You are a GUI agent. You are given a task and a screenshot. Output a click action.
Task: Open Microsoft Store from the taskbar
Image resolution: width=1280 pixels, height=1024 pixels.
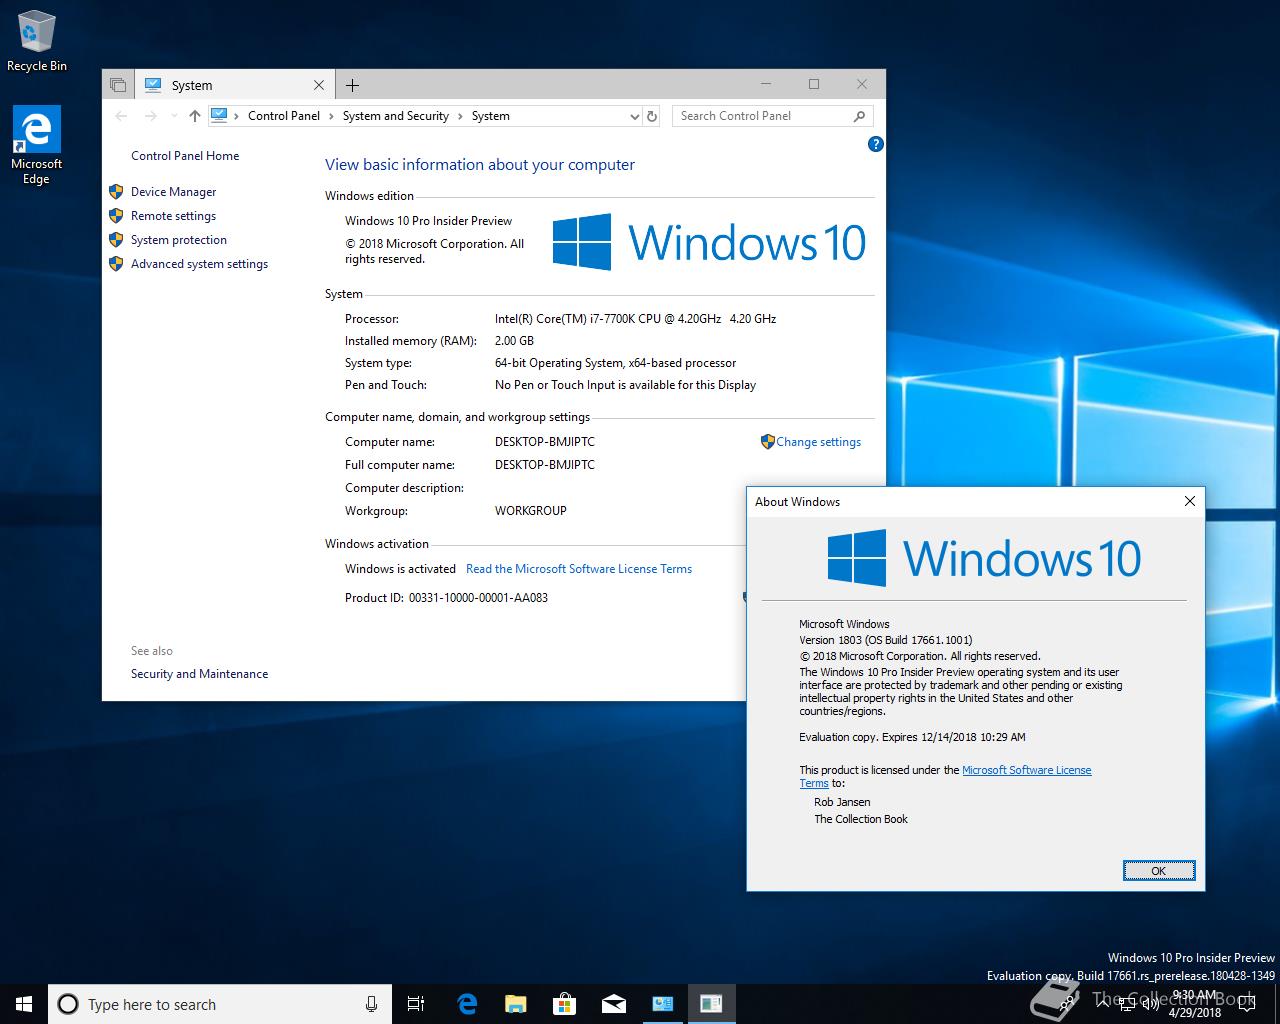(565, 1004)
